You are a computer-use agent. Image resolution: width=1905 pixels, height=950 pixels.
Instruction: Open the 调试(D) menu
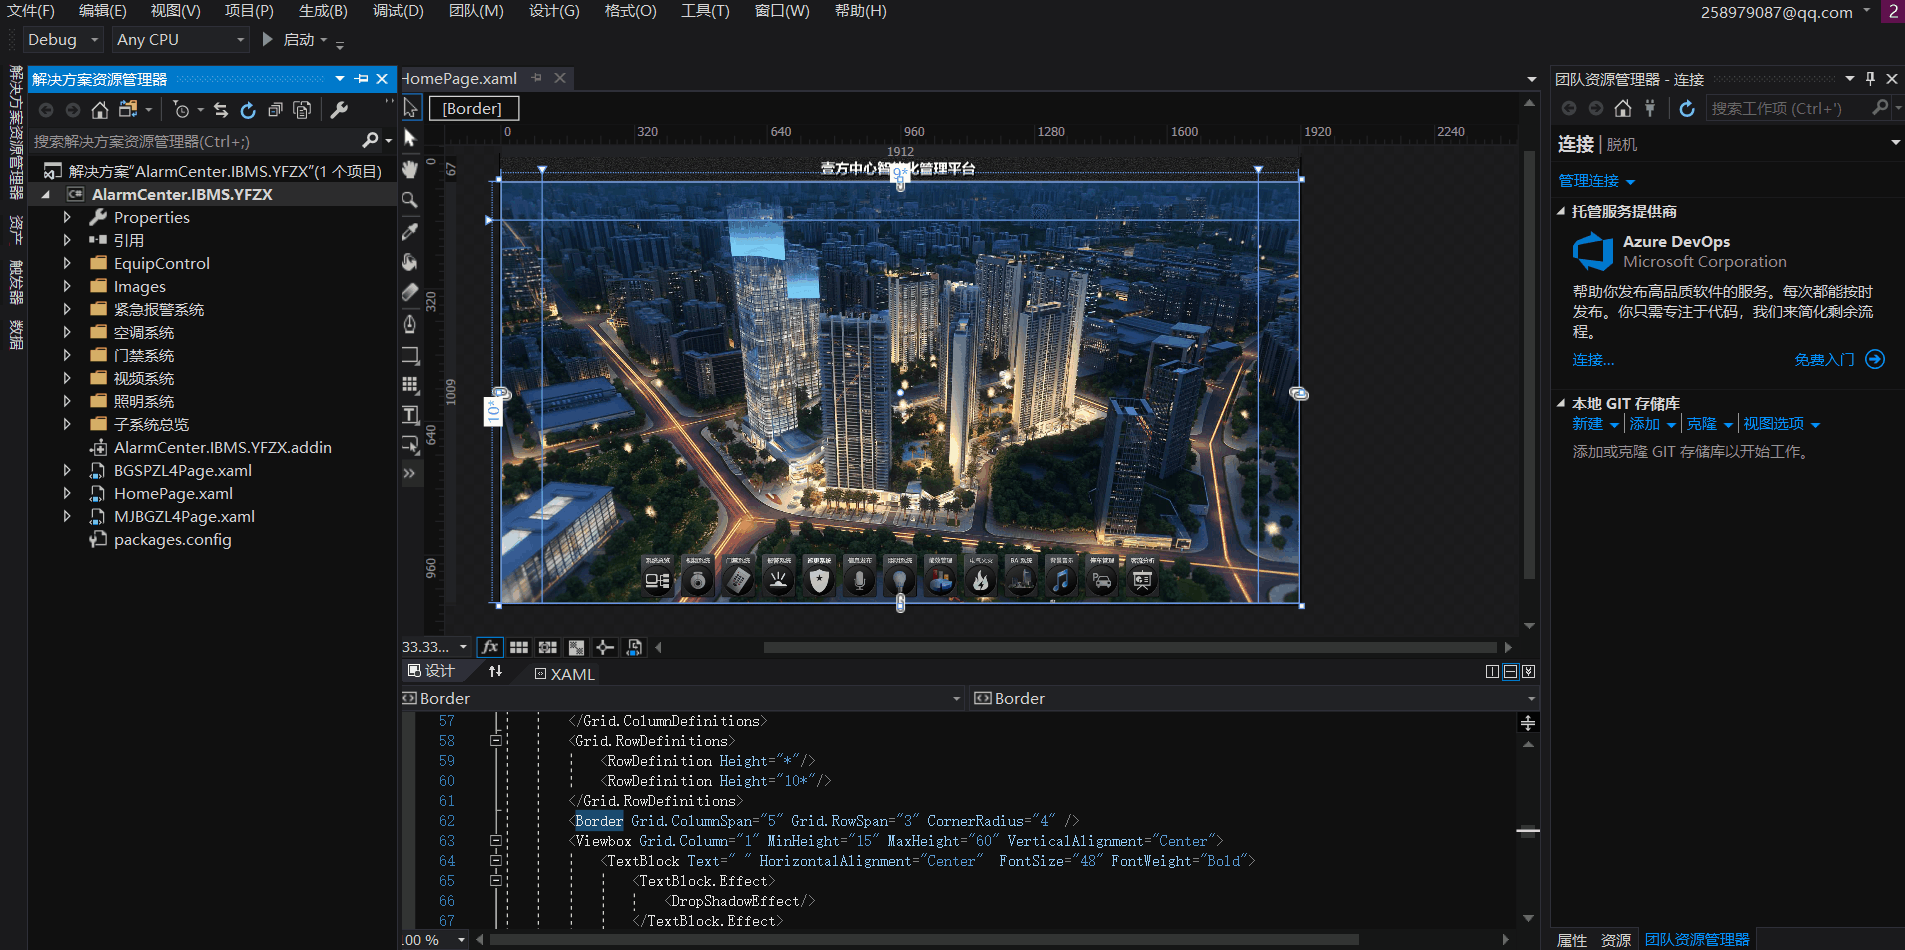(x=398, y=11)
